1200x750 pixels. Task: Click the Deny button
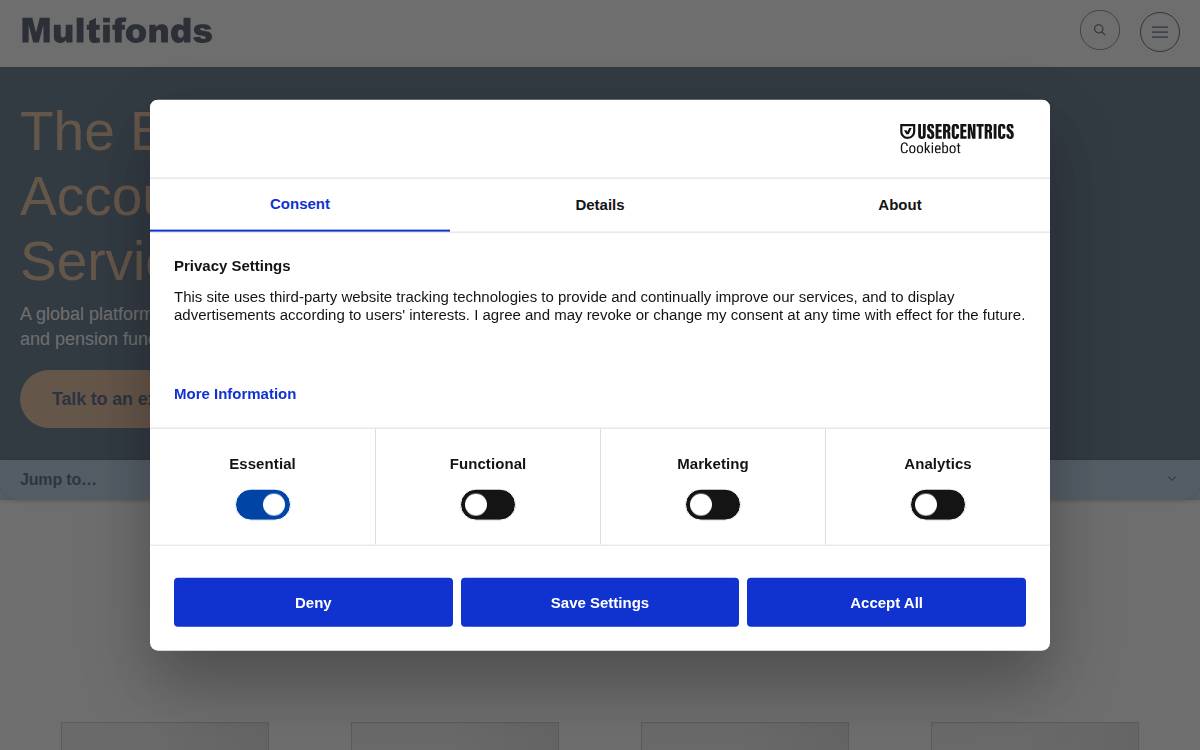[x=313, y=602]
